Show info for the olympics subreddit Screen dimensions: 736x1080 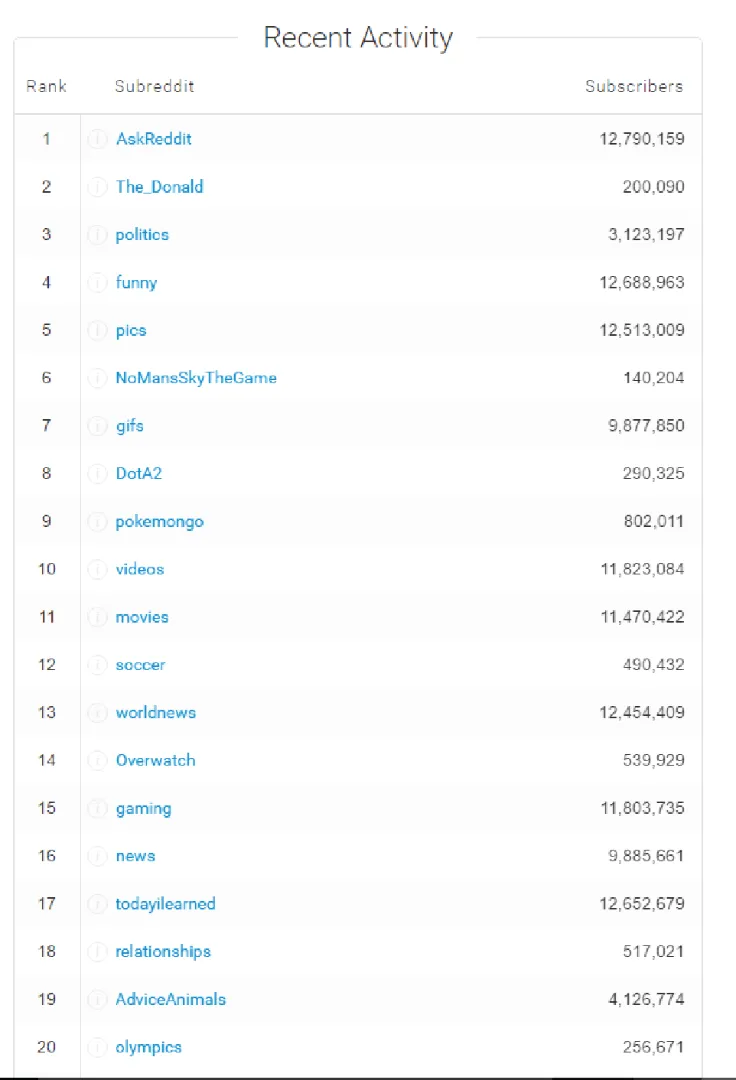click(x=98, y=1047)
